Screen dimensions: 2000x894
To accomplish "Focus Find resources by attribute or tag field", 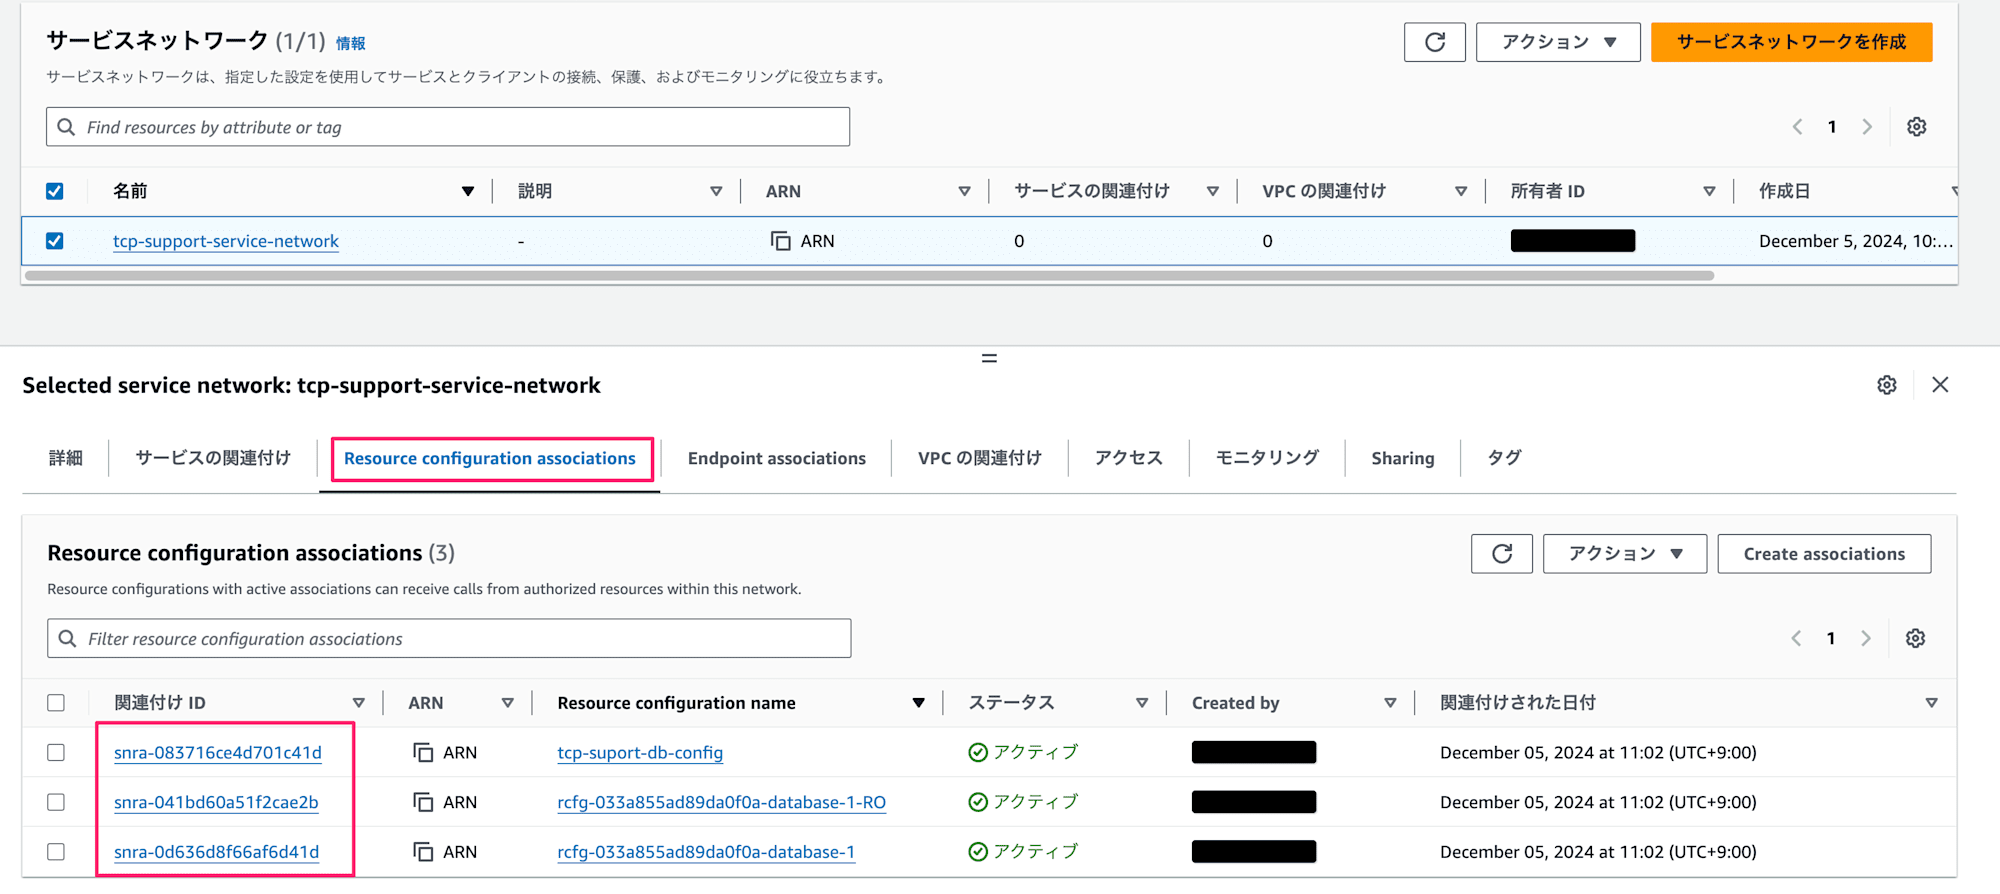I will (448, 127).
